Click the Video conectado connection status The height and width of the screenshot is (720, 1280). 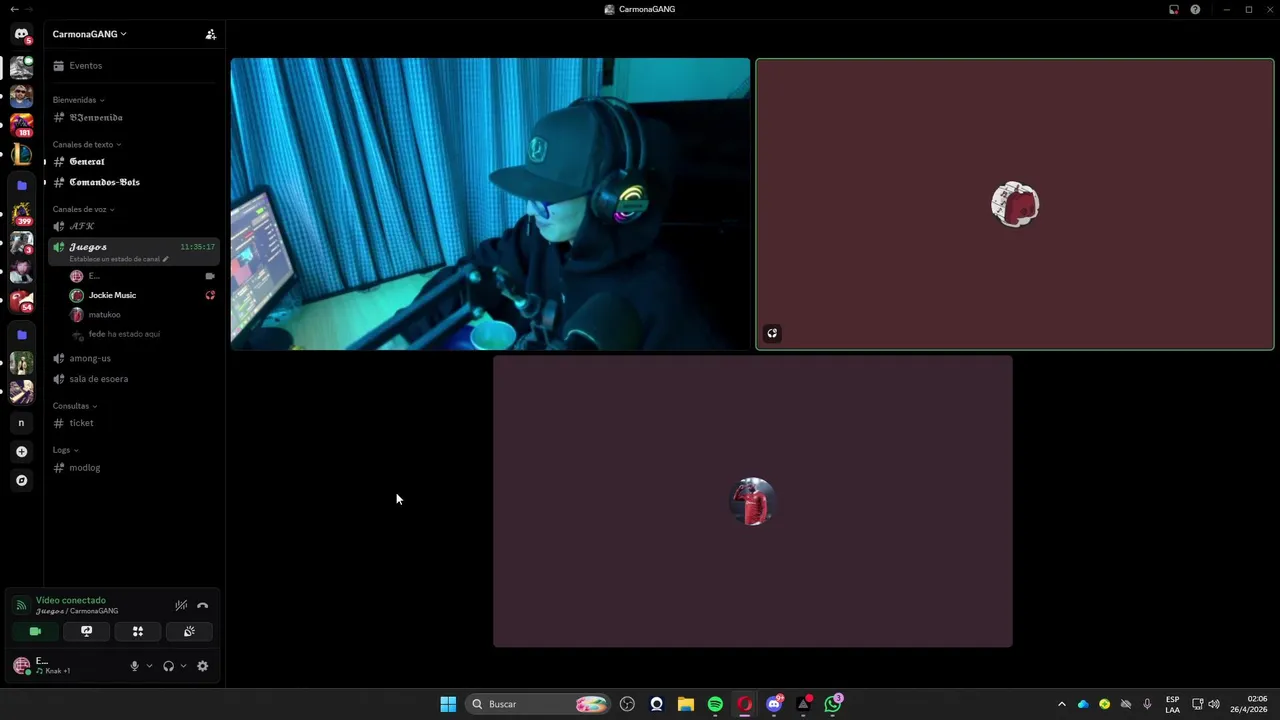click(71, 600)
